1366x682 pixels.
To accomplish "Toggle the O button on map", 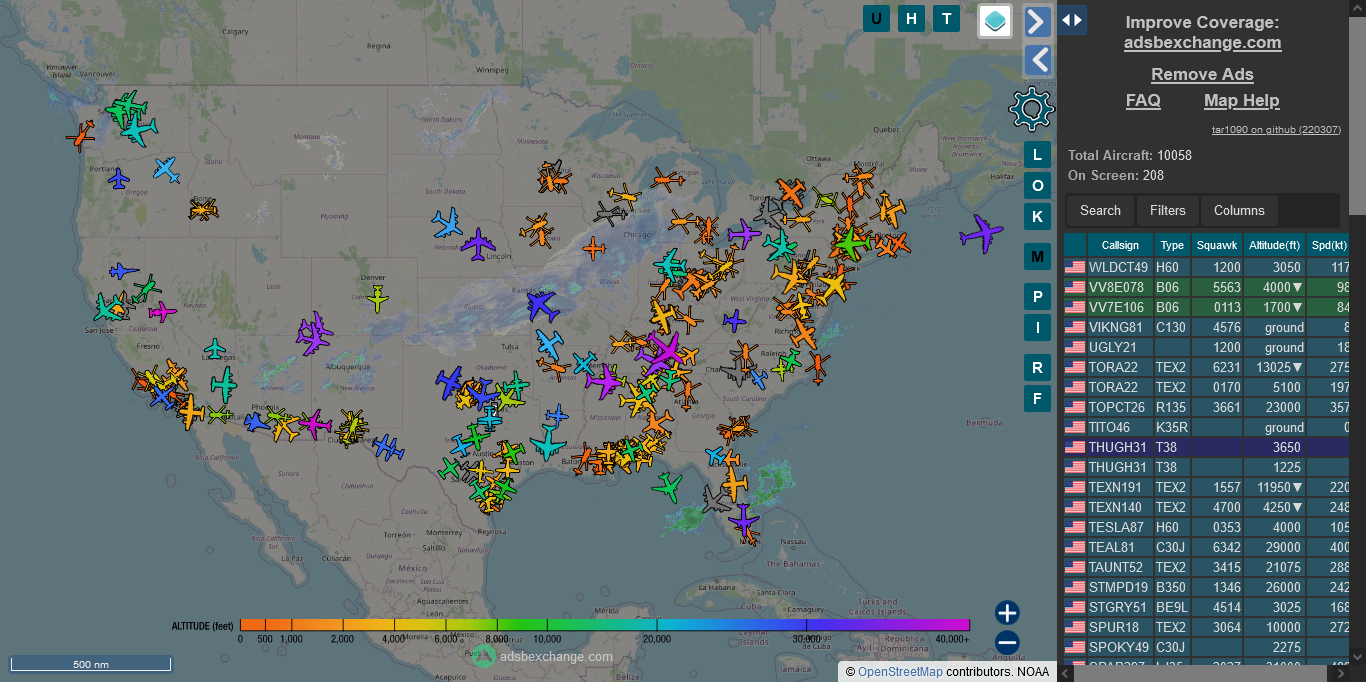I will (x=1037, y=186).
